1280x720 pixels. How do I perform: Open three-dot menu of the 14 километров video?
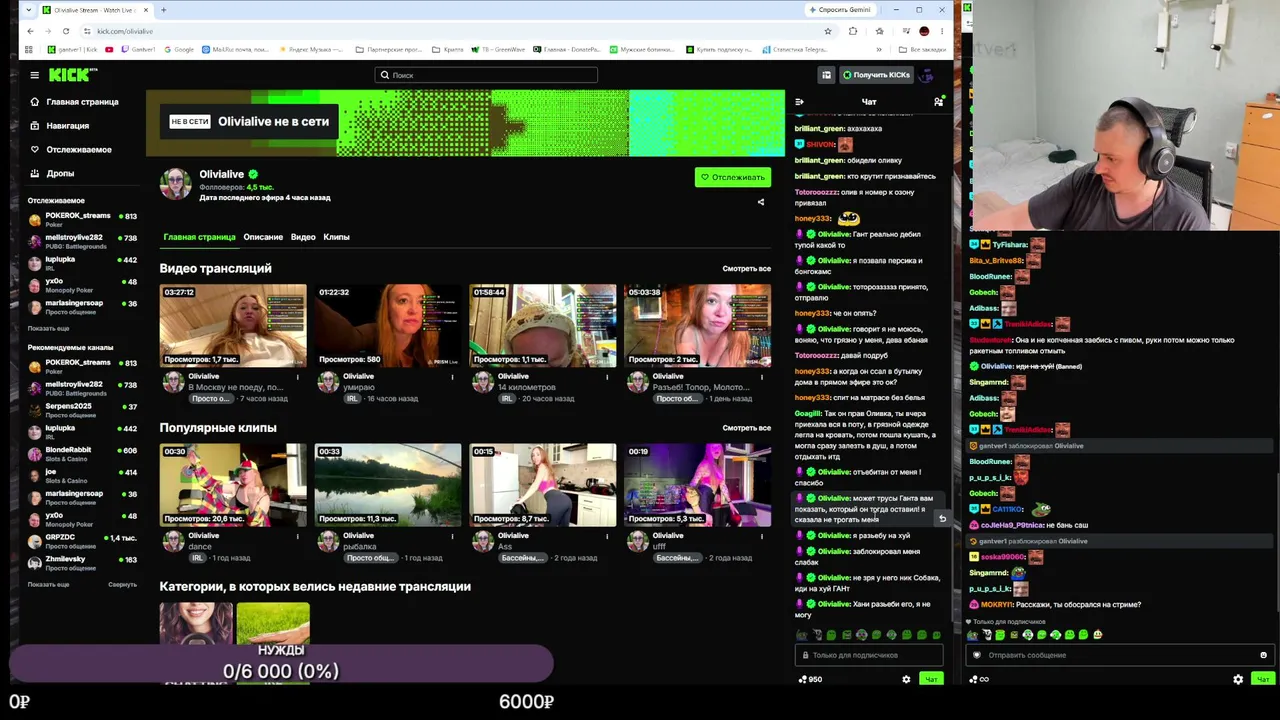[607, 377]
